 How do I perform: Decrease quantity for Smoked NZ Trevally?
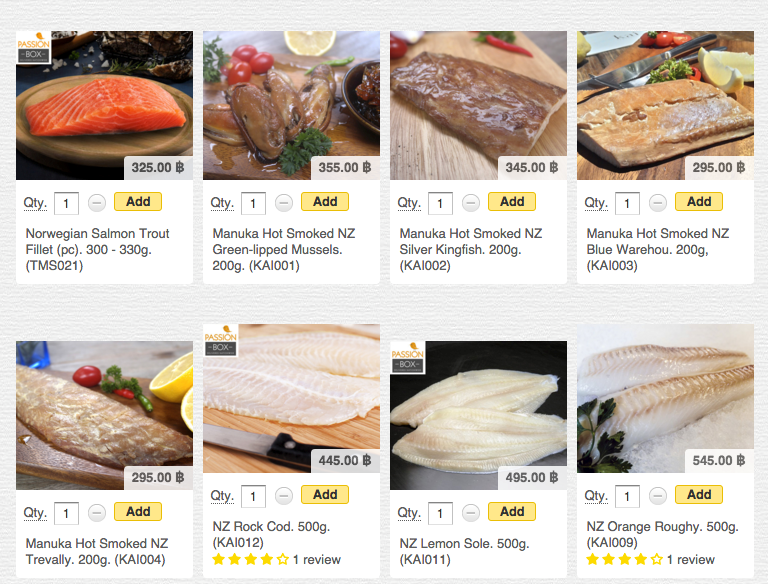(x=97, y=513)
